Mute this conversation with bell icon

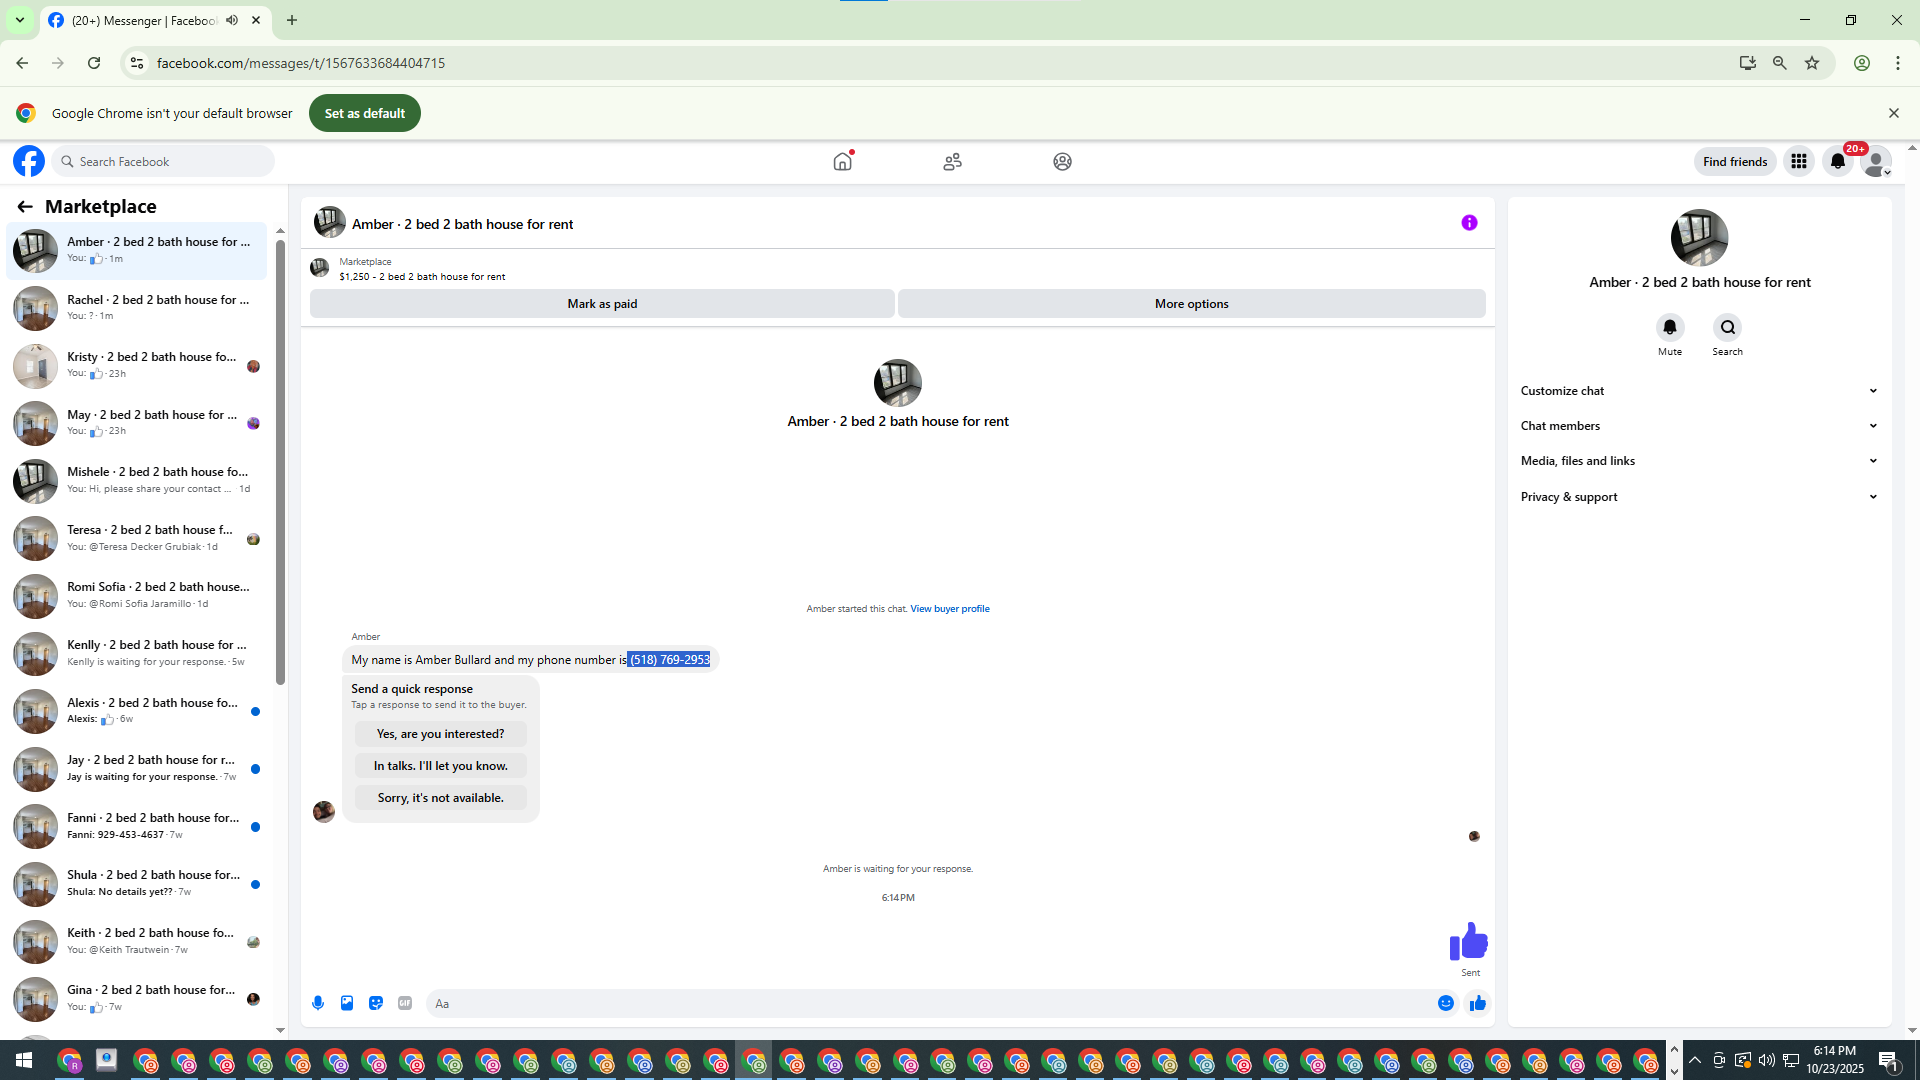click(x=1669, y=328)
